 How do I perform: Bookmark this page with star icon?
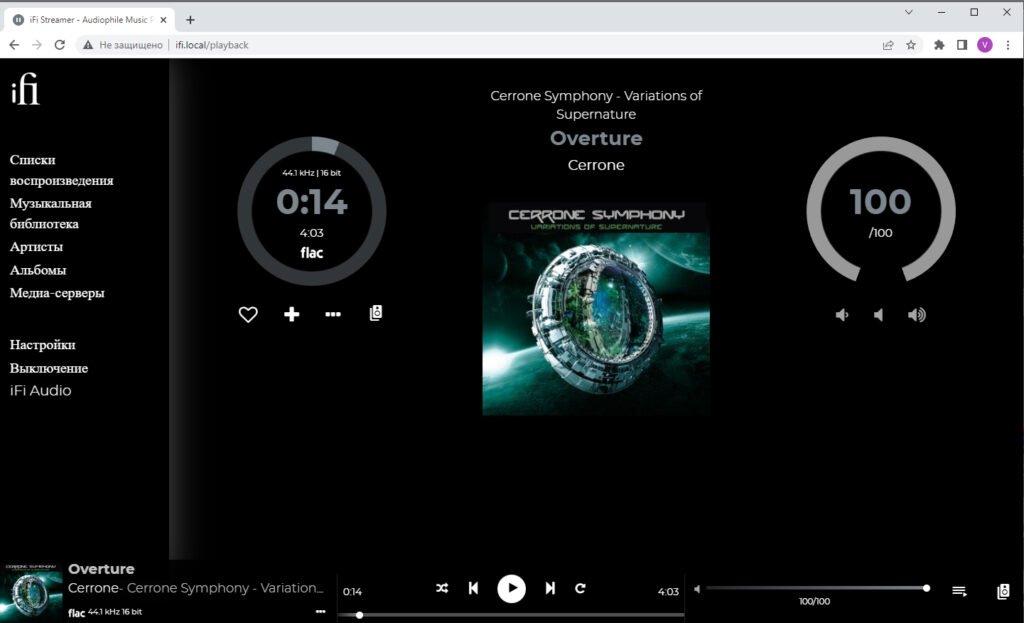(911, 45)
